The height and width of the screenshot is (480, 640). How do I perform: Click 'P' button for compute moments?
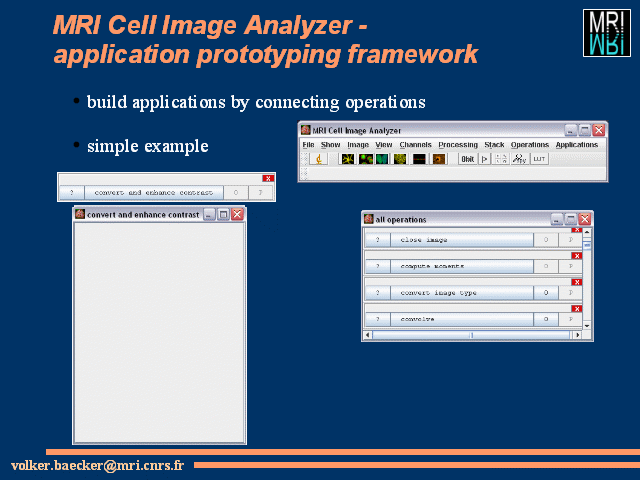[x=571, y=266]
